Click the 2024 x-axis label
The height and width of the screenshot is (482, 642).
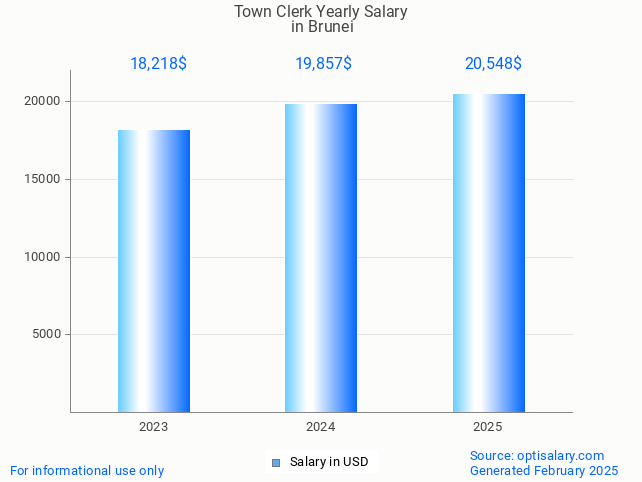tap(321, 427)
